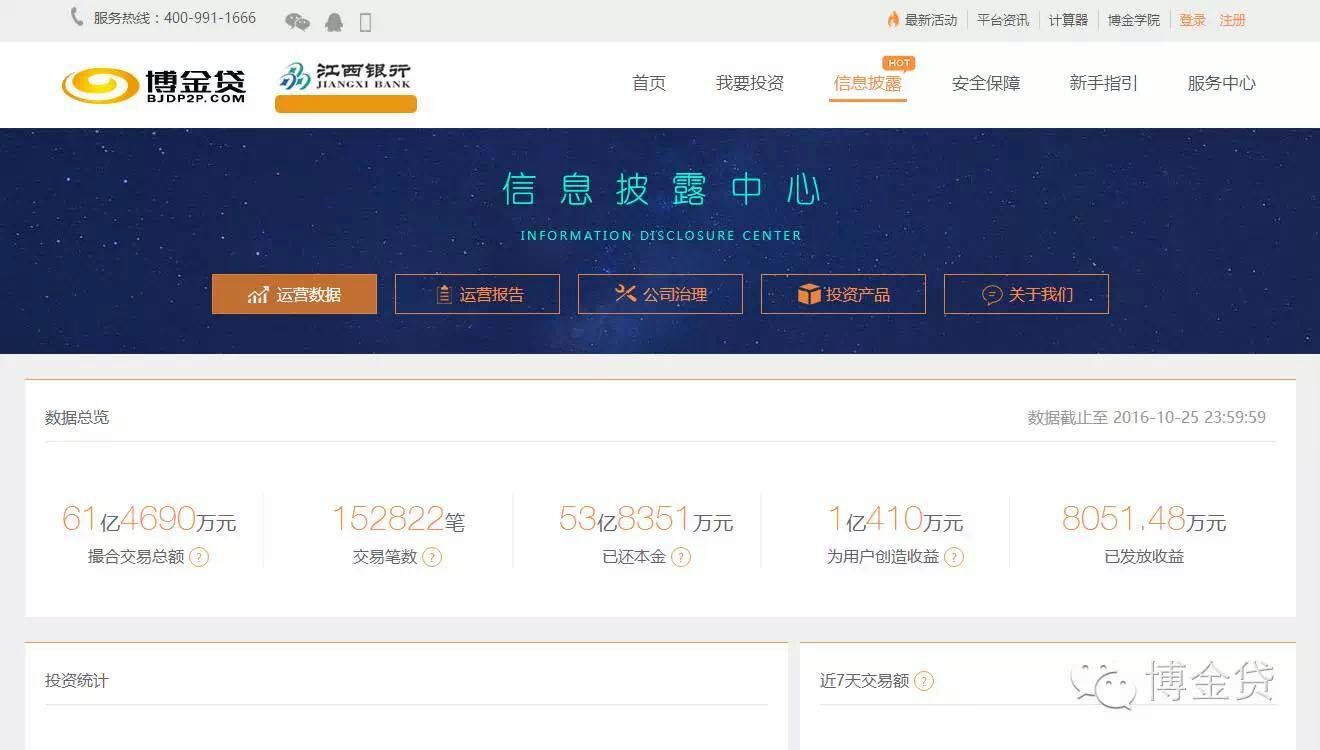
Task: Click the 登录 login link
Action: (1193, 19)
